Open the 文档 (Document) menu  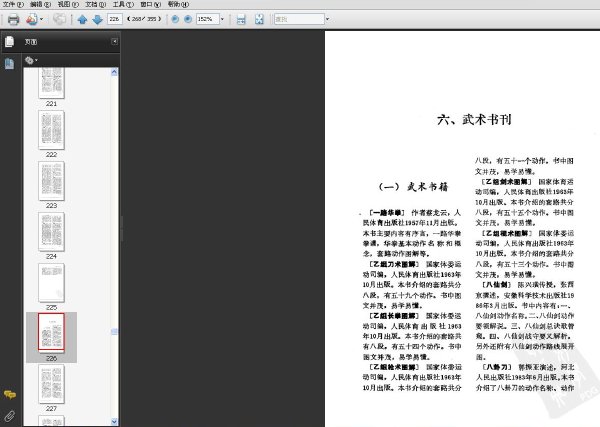[x=96, y=4]
